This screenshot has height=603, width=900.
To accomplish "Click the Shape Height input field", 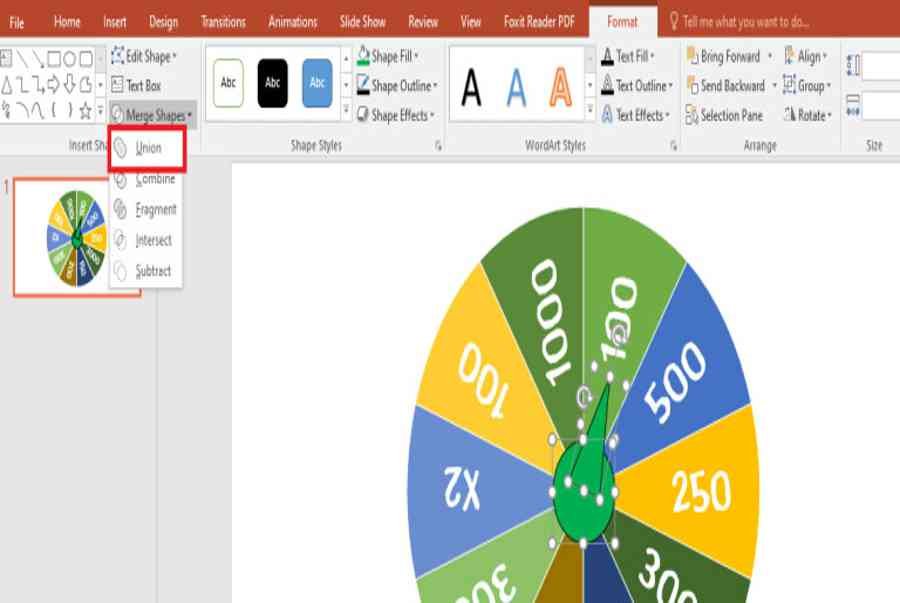I will 881,65.
